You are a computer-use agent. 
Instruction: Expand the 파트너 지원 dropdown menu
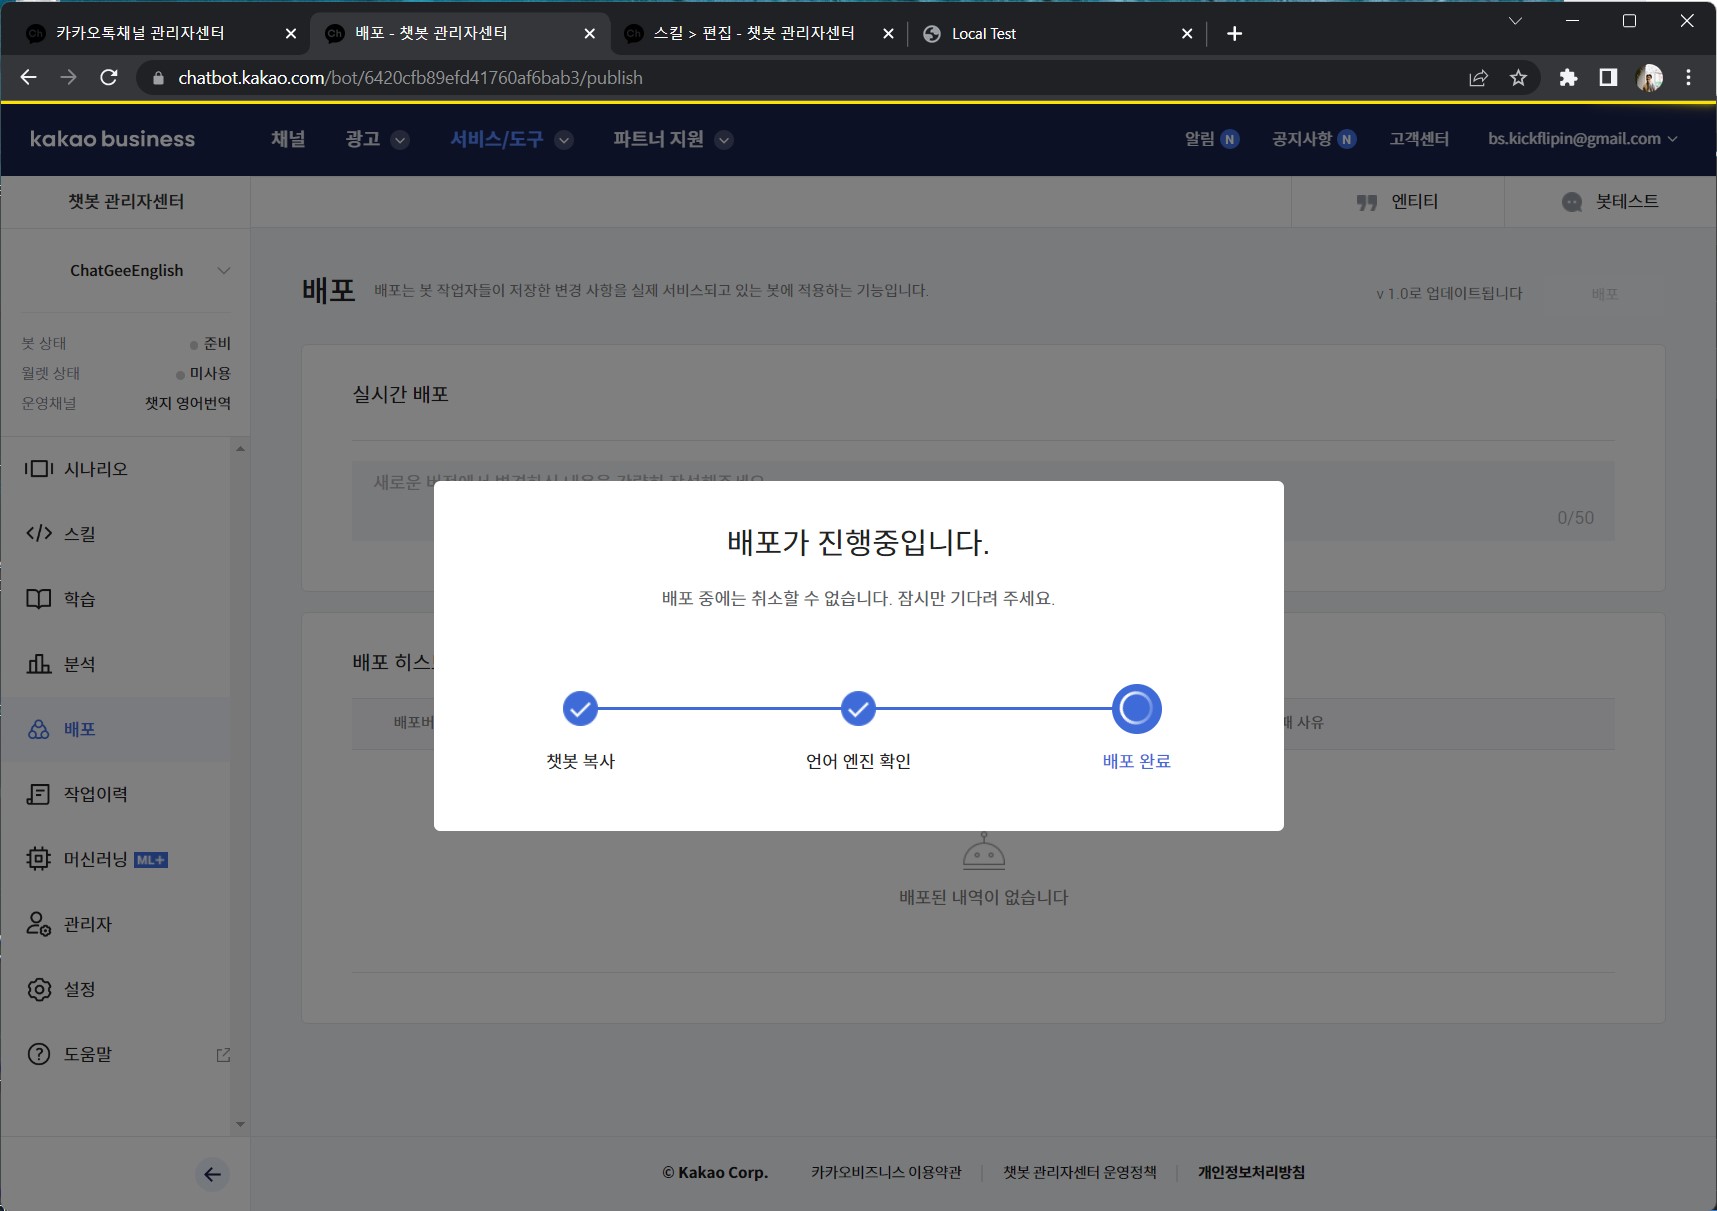click(724, 140)
